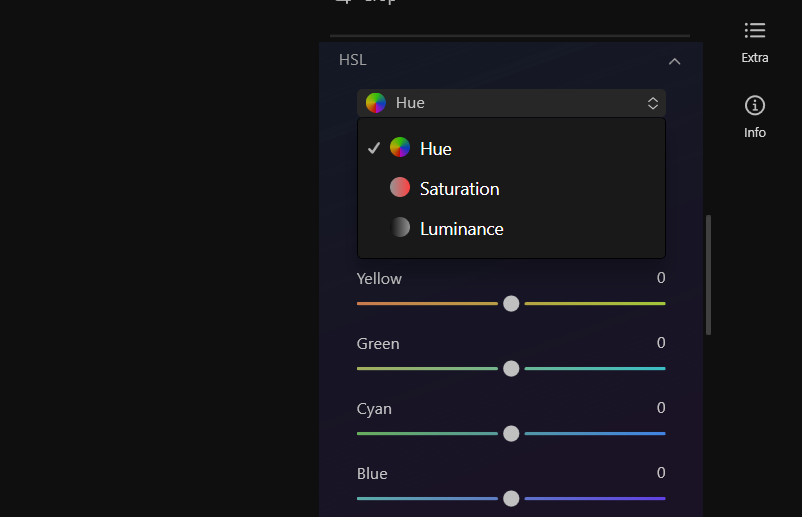The height and width of the screenshot is (517, 802).
Task: Open the Info panel icon
Action: 754,105
